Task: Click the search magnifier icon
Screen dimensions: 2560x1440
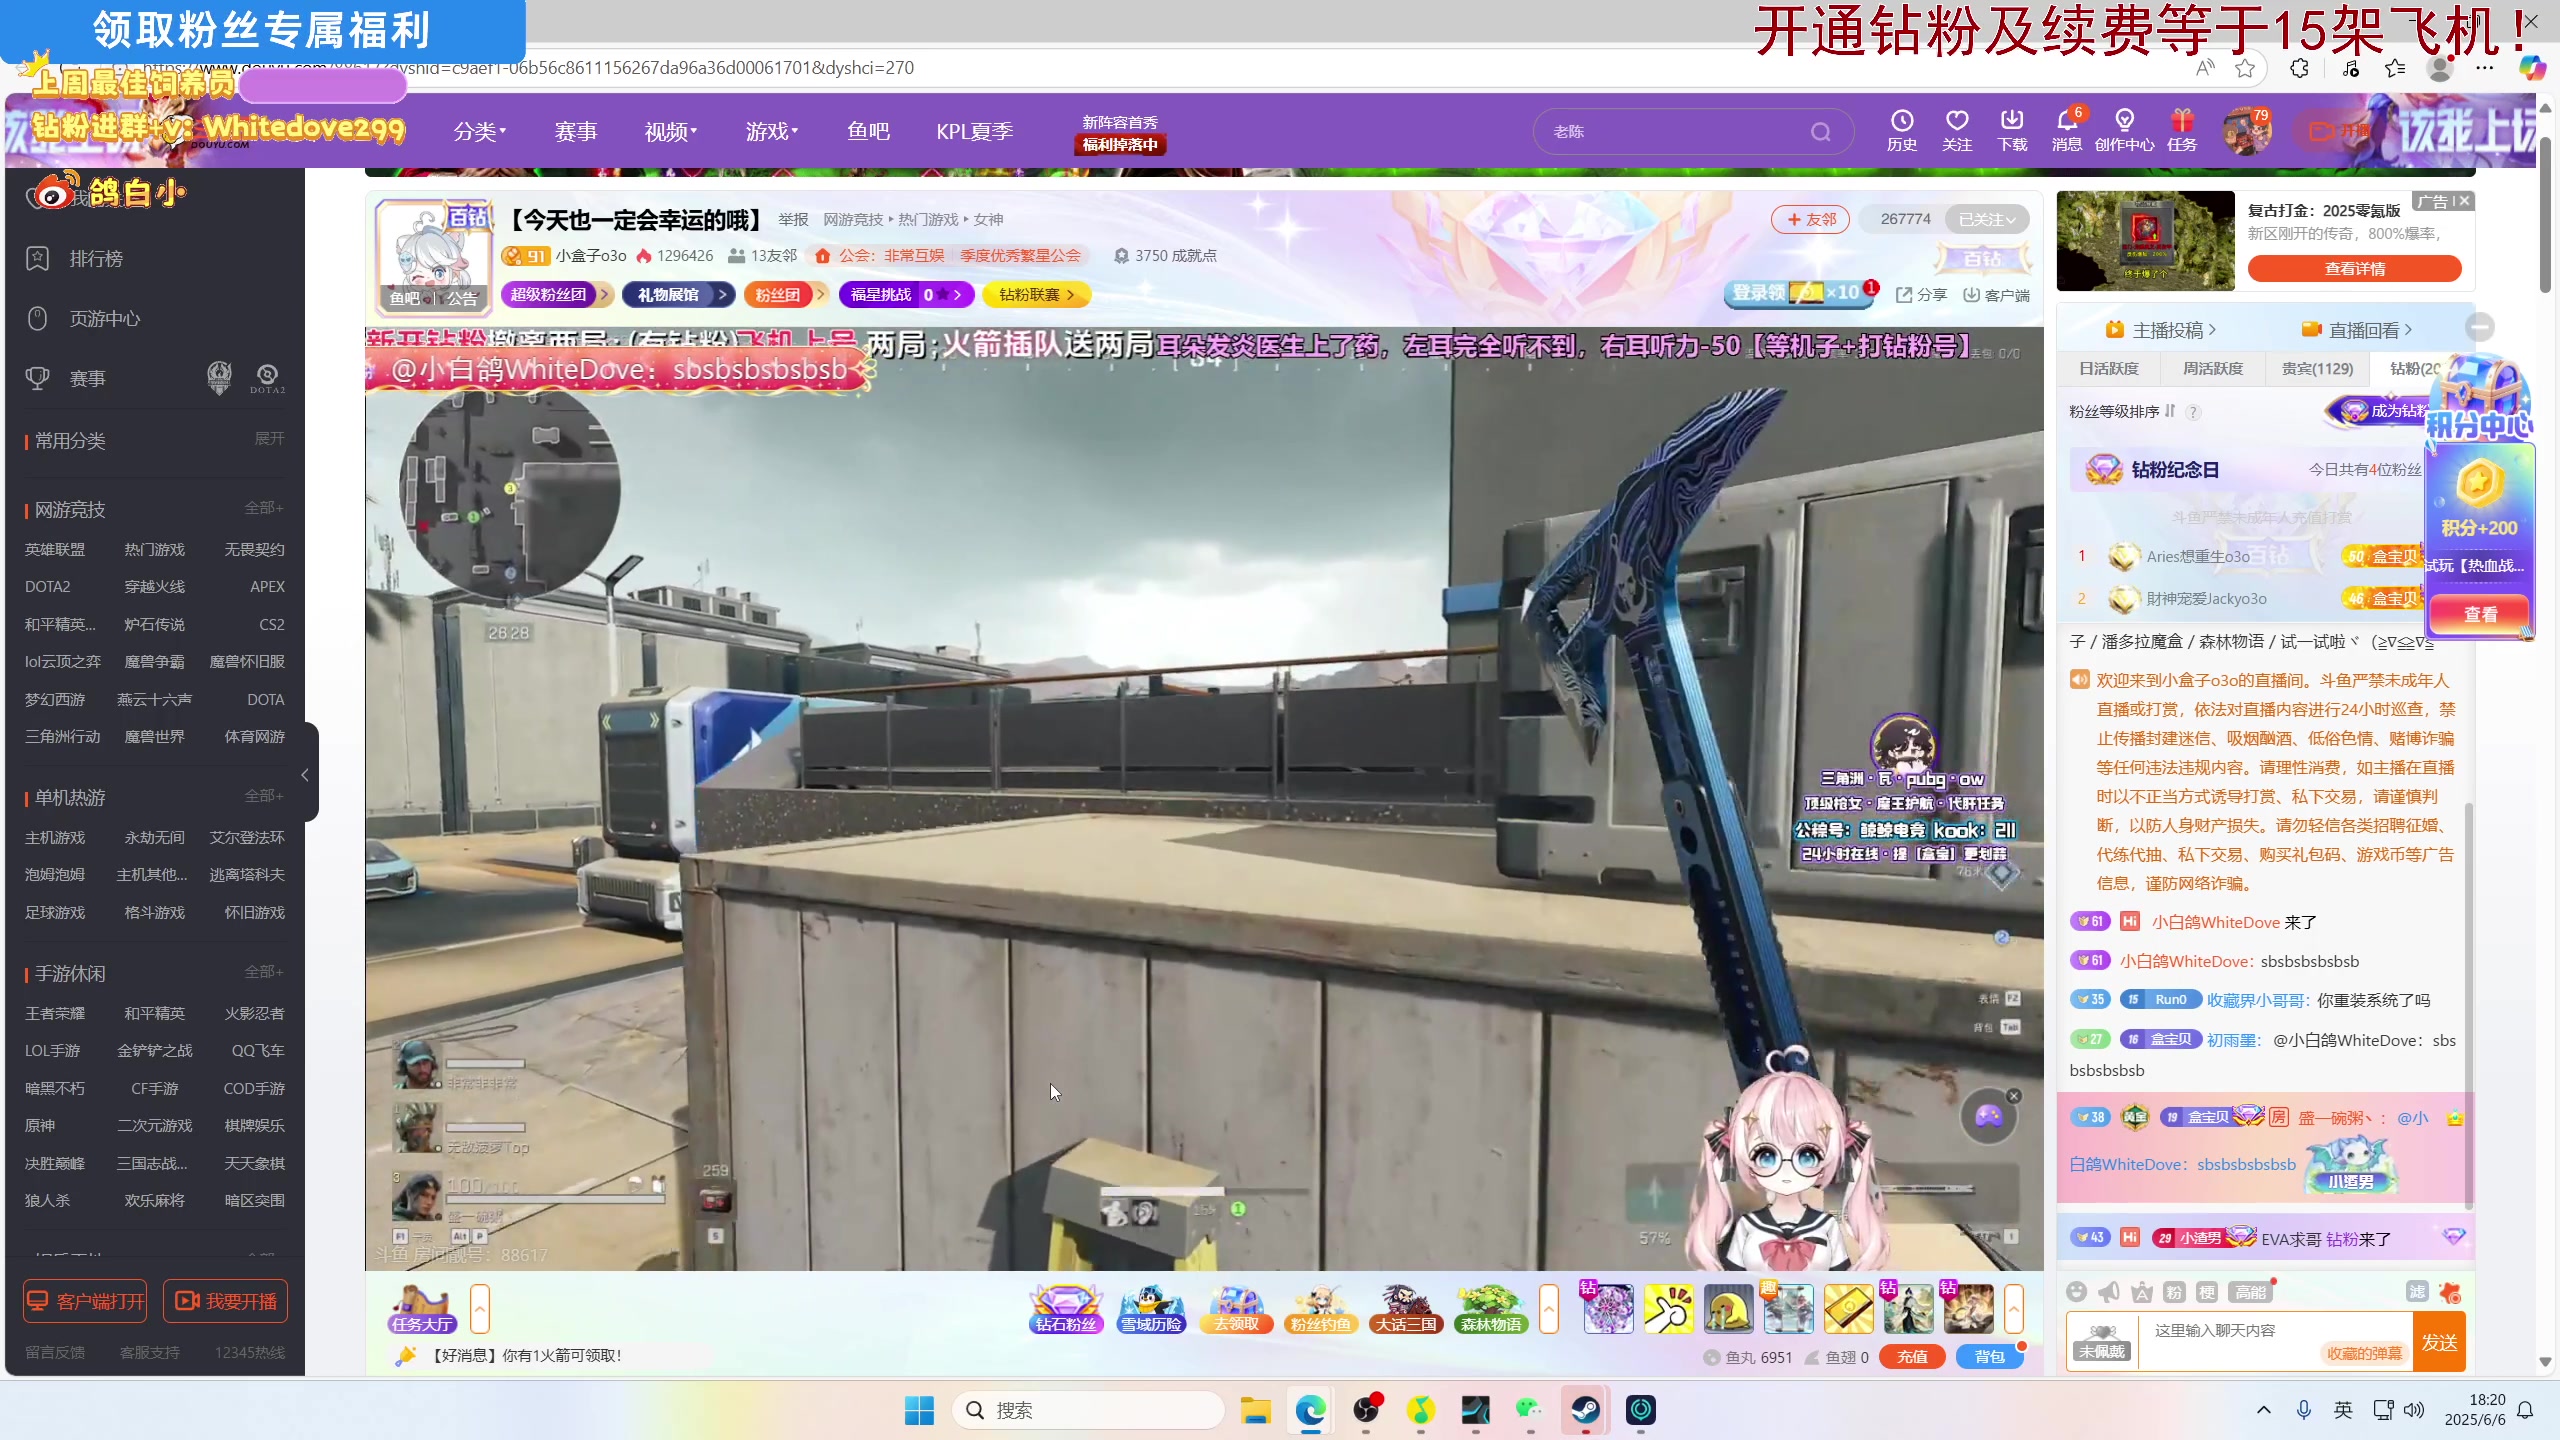Action: point(1820,132)
